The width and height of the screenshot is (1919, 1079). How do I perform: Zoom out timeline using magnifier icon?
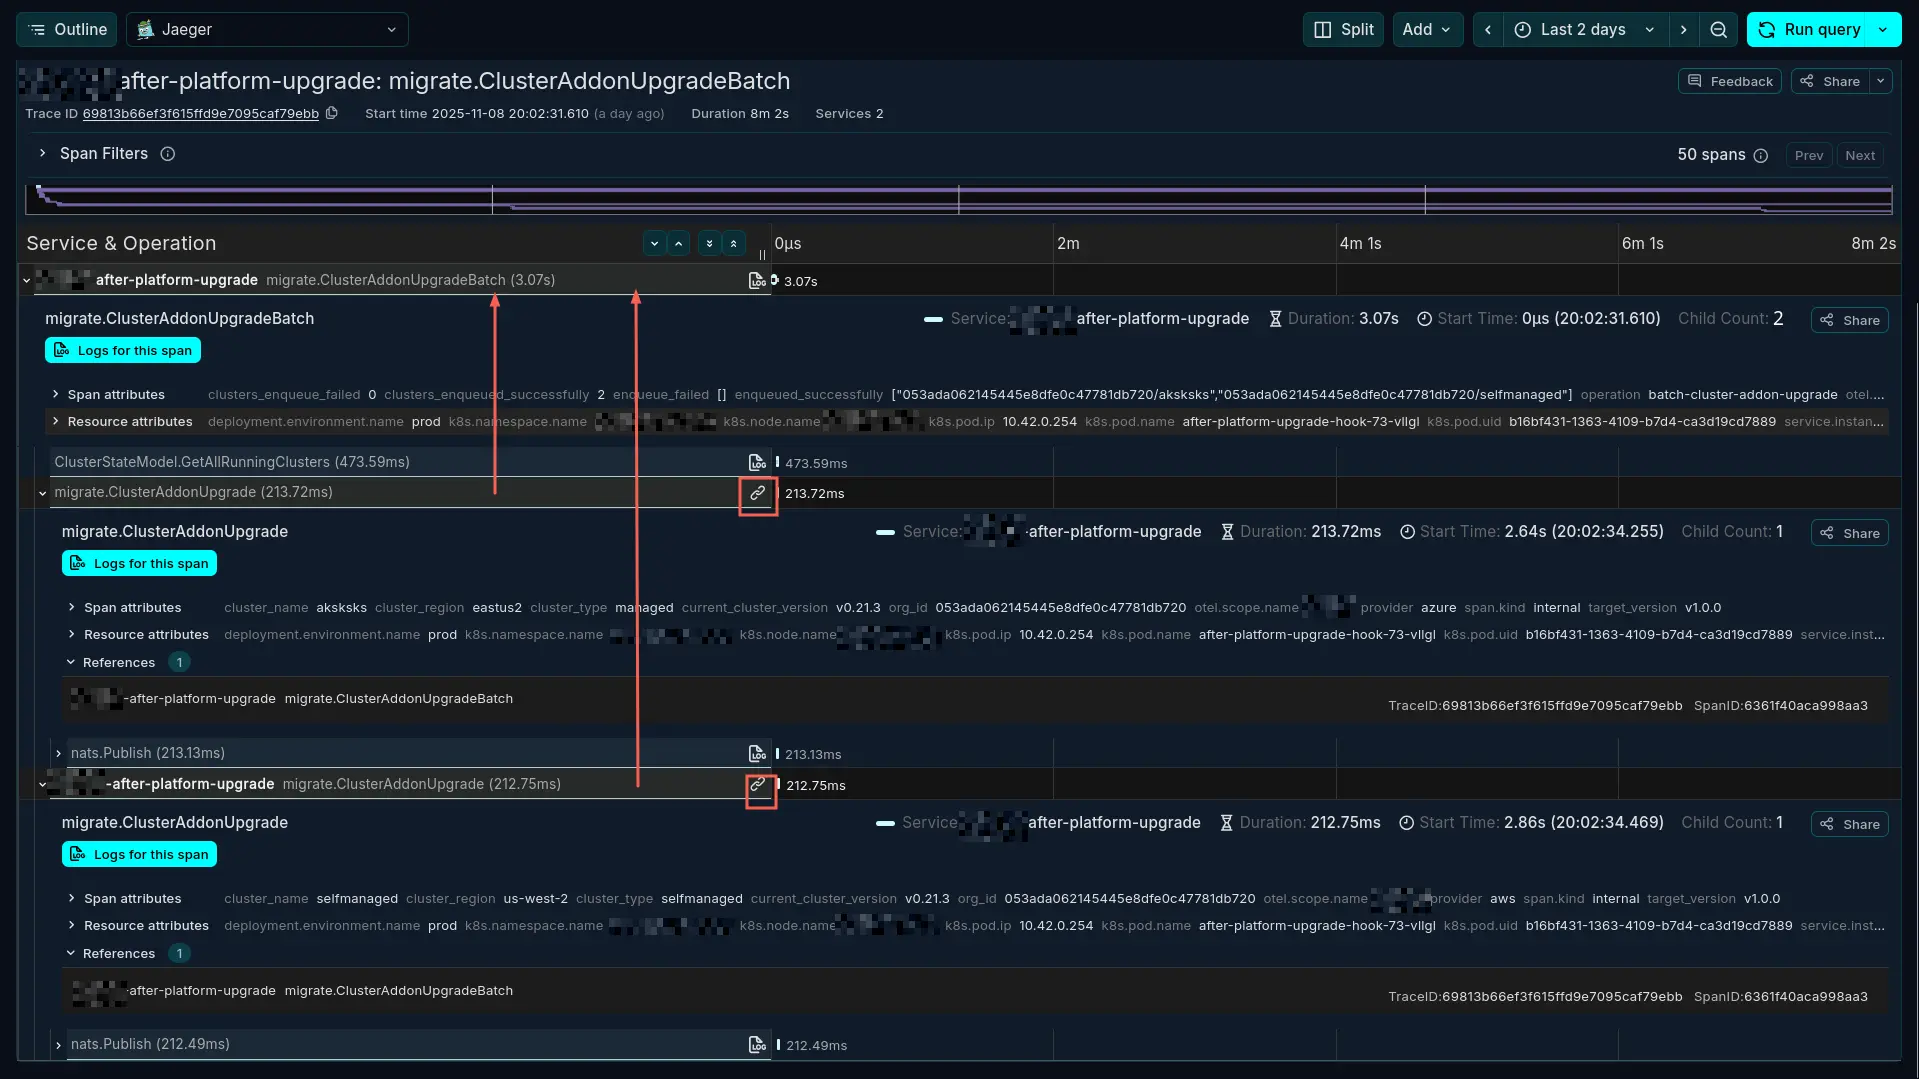click(1718, 29)
